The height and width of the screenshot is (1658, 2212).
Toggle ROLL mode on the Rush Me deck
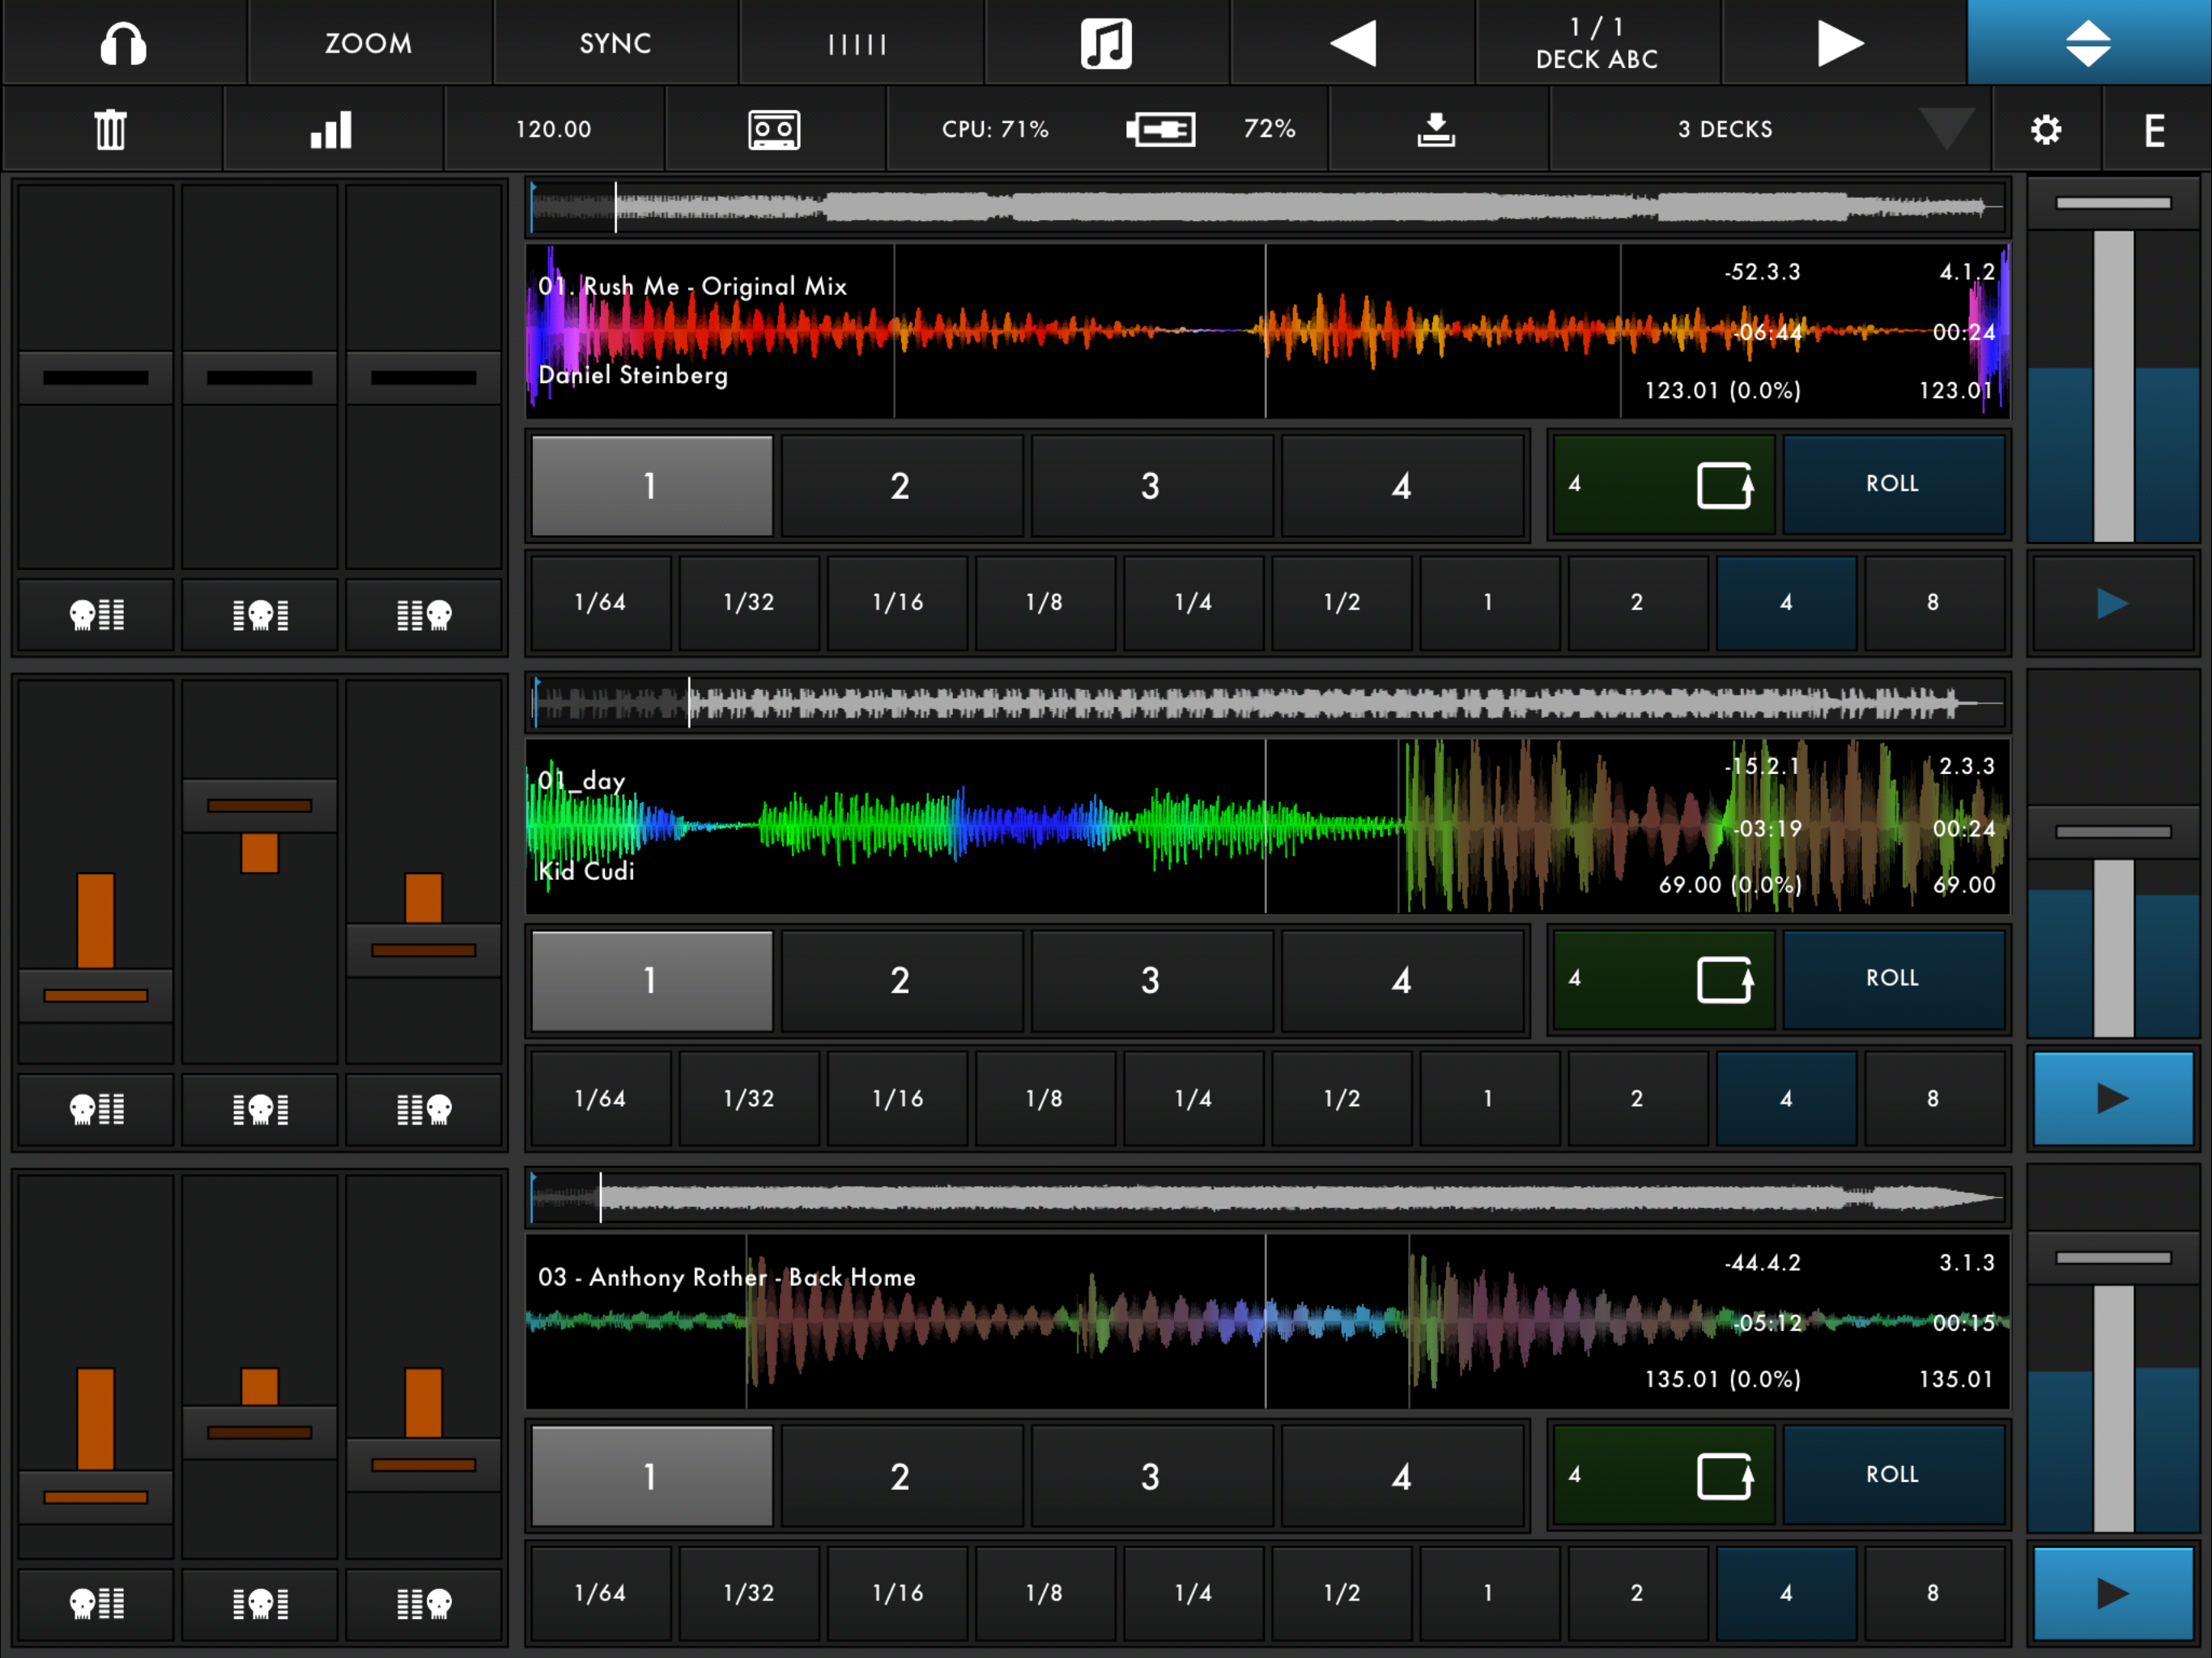pos(1892,484)
